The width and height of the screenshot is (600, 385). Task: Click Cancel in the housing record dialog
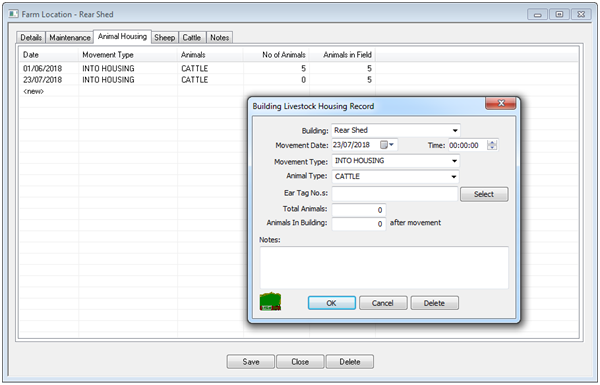coord(383,303)
